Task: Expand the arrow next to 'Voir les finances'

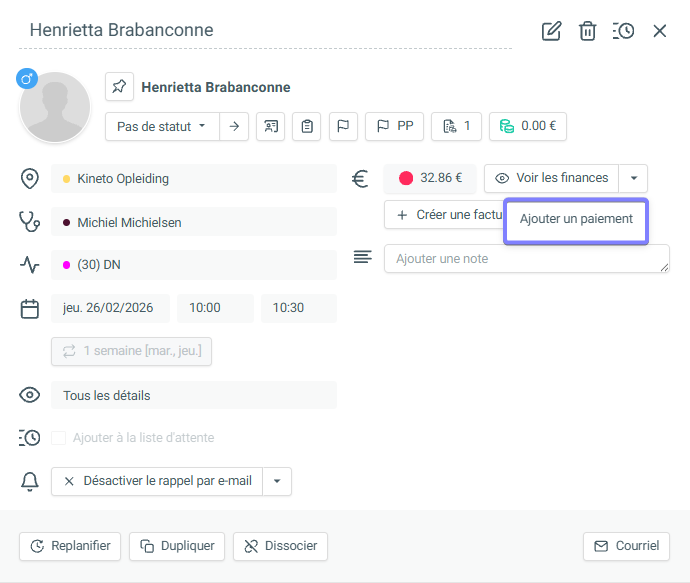Action: coord(633,179)
